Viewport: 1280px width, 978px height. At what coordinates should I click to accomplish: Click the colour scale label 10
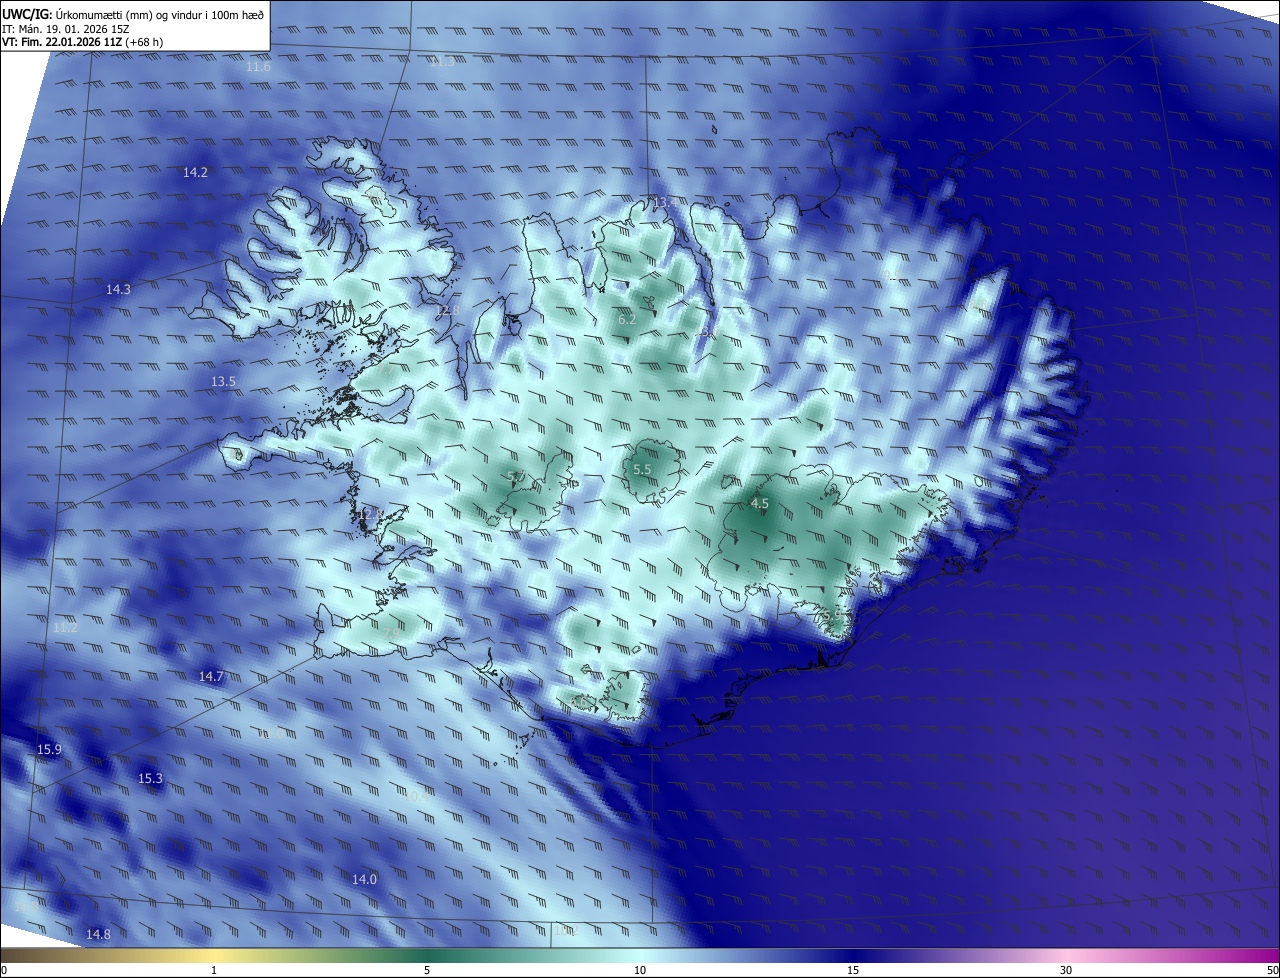640,970
